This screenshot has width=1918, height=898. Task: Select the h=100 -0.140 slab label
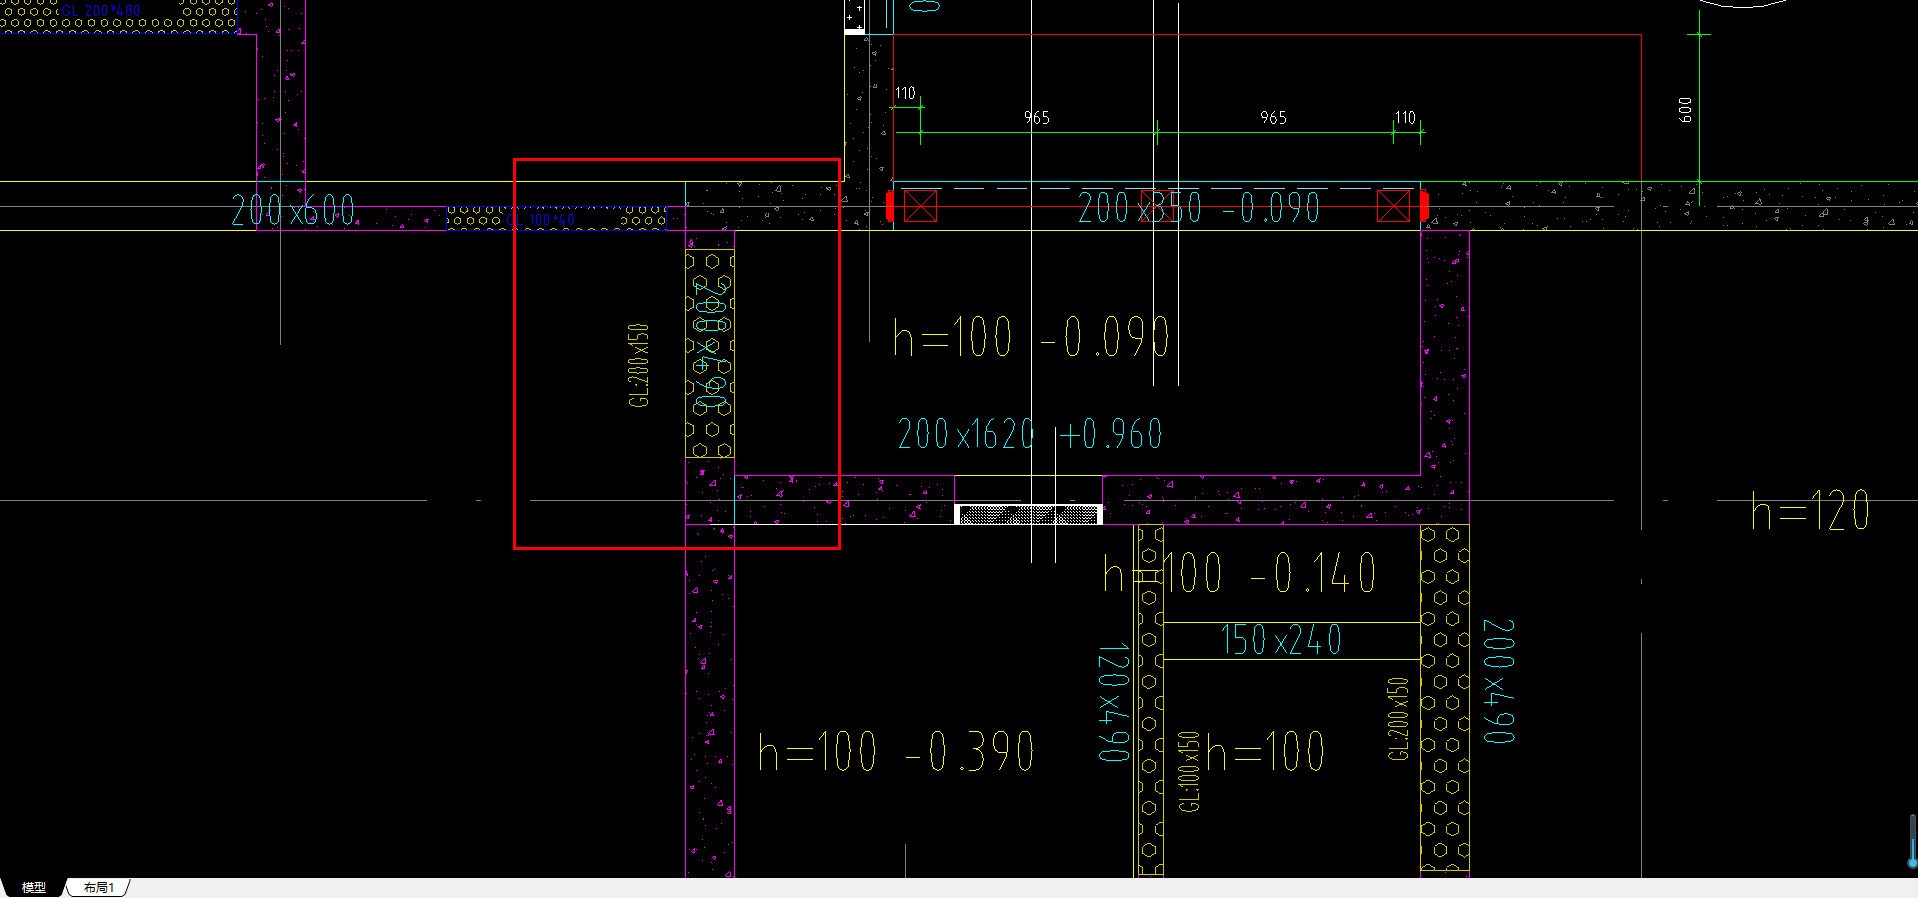point(1239,574)
